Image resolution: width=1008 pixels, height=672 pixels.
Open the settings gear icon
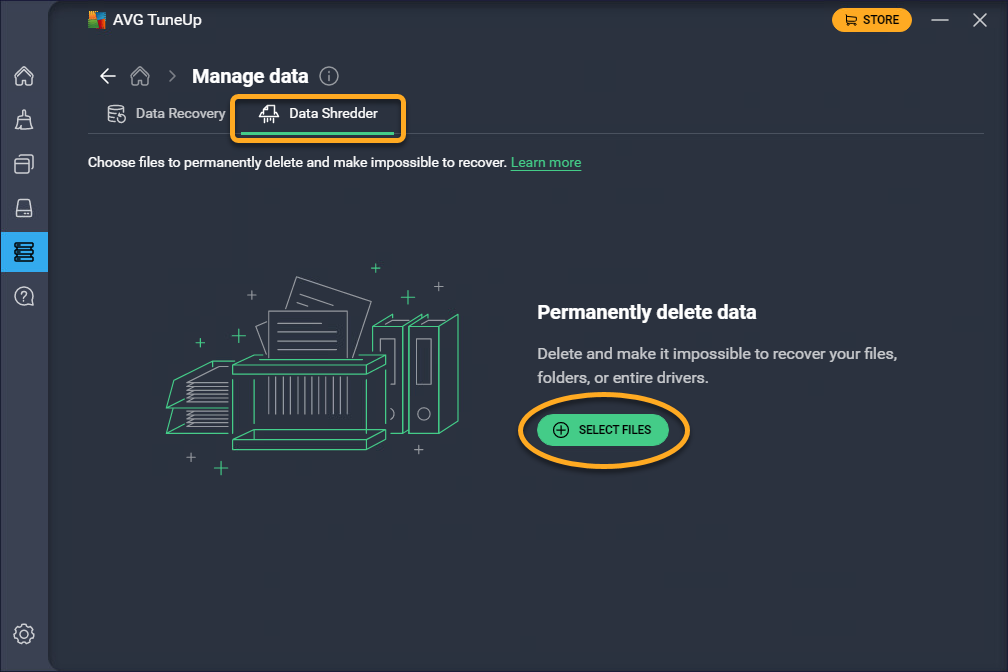point(24,634)
